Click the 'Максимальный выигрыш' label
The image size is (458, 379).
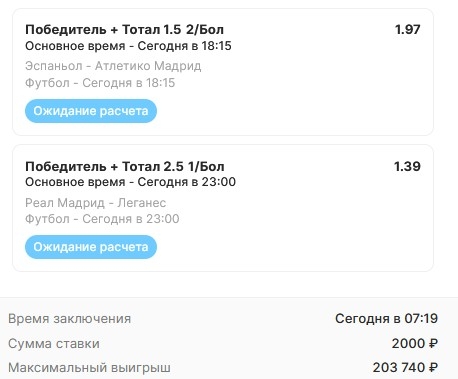click(x=89, y=368)
